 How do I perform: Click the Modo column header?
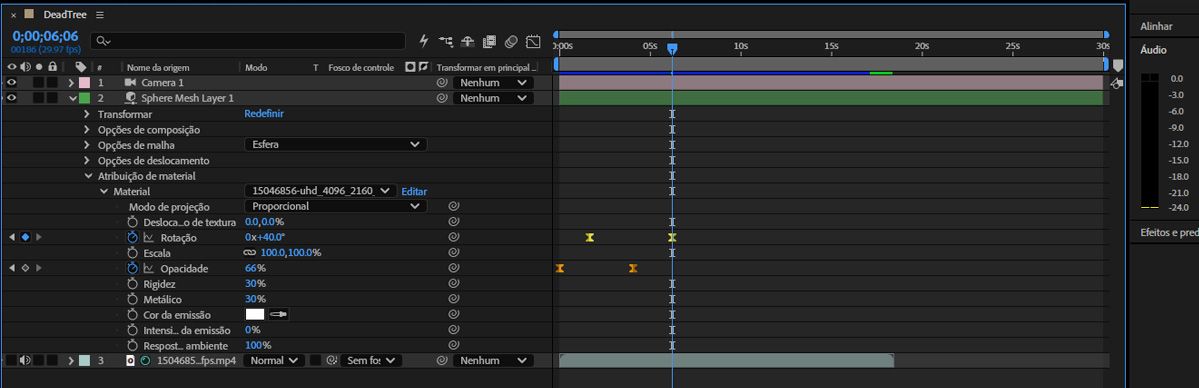coord(256,67)
